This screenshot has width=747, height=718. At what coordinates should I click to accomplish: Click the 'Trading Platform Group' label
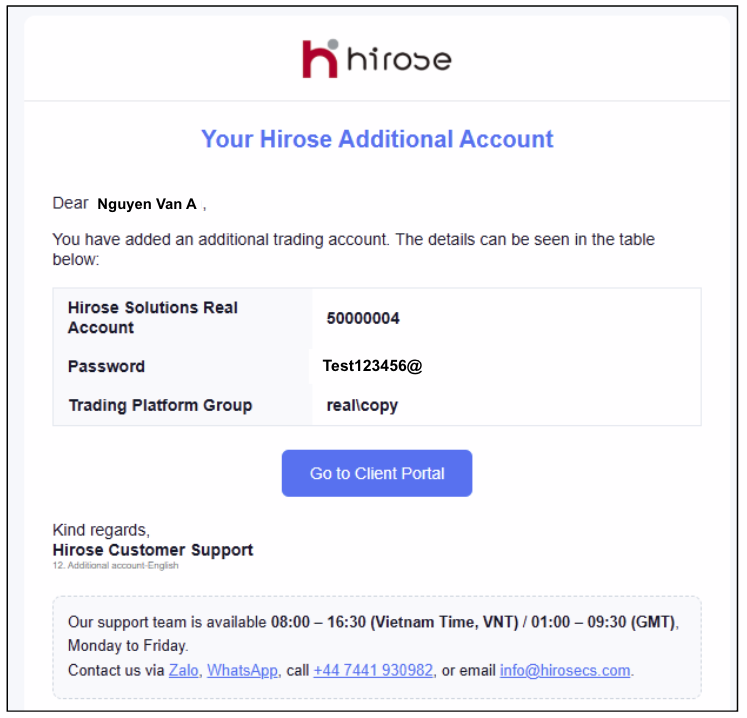pos(160,405)
